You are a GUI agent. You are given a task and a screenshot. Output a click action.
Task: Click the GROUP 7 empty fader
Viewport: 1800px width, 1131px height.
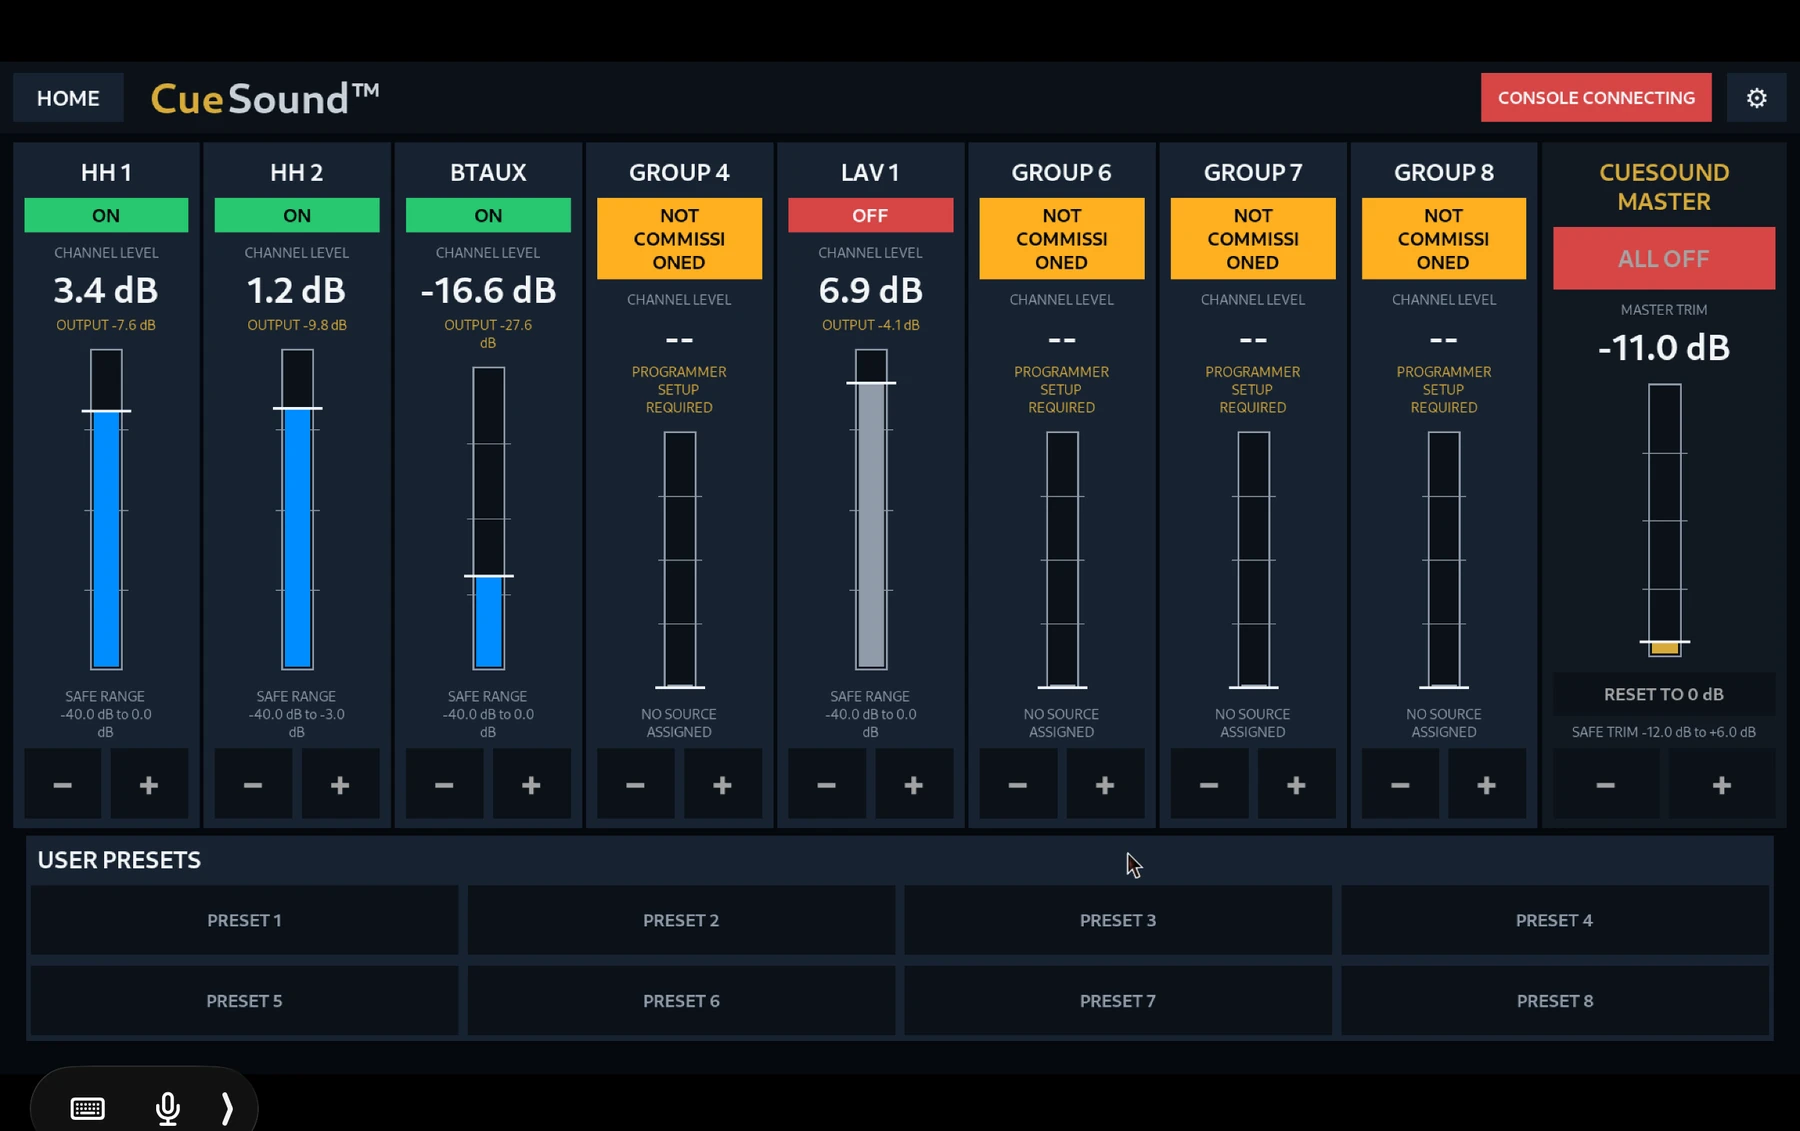tap(1253, 560)
